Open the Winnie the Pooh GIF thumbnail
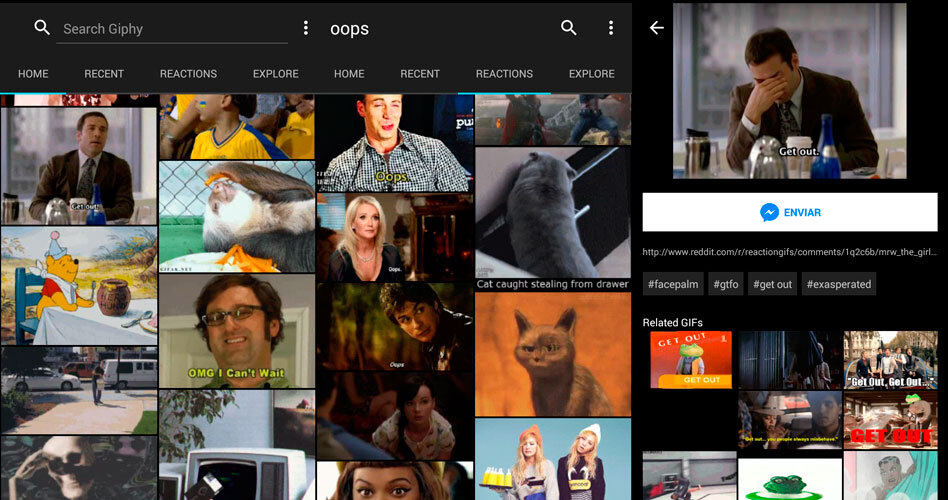The width and height of the screenshot is (948, 500). click(79, 286)
